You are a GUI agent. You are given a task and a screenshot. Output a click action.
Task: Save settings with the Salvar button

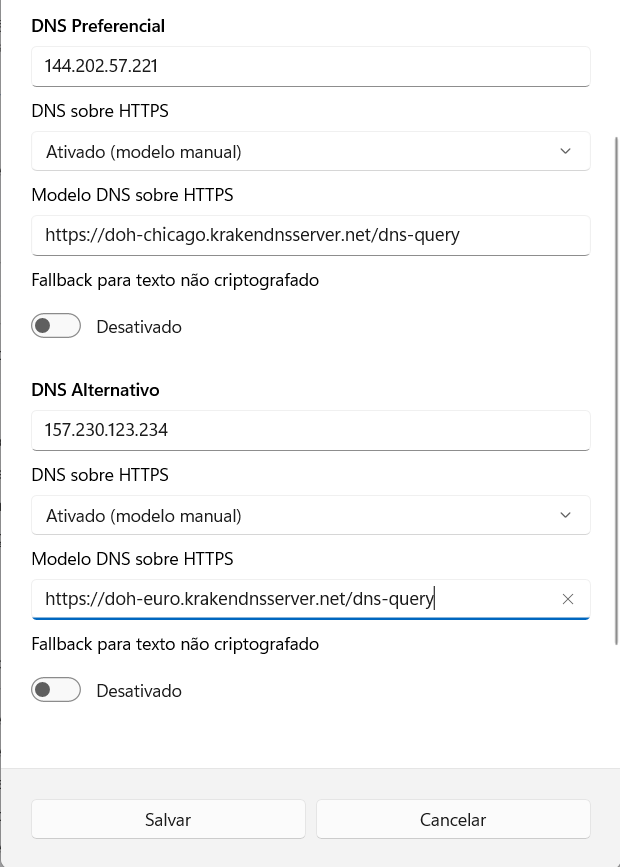[x=168, y=819]
